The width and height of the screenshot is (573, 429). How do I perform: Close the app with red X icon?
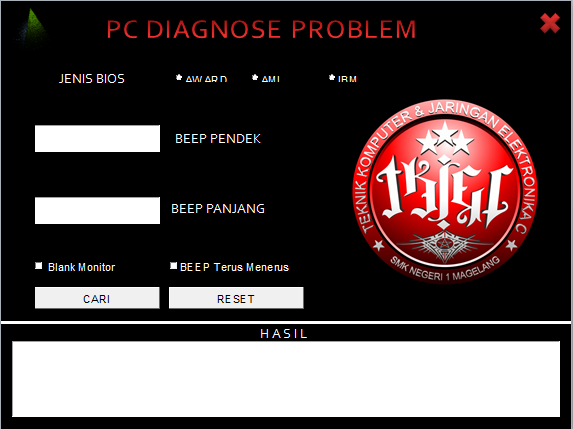pyautogui.click(x=550, y=23)
